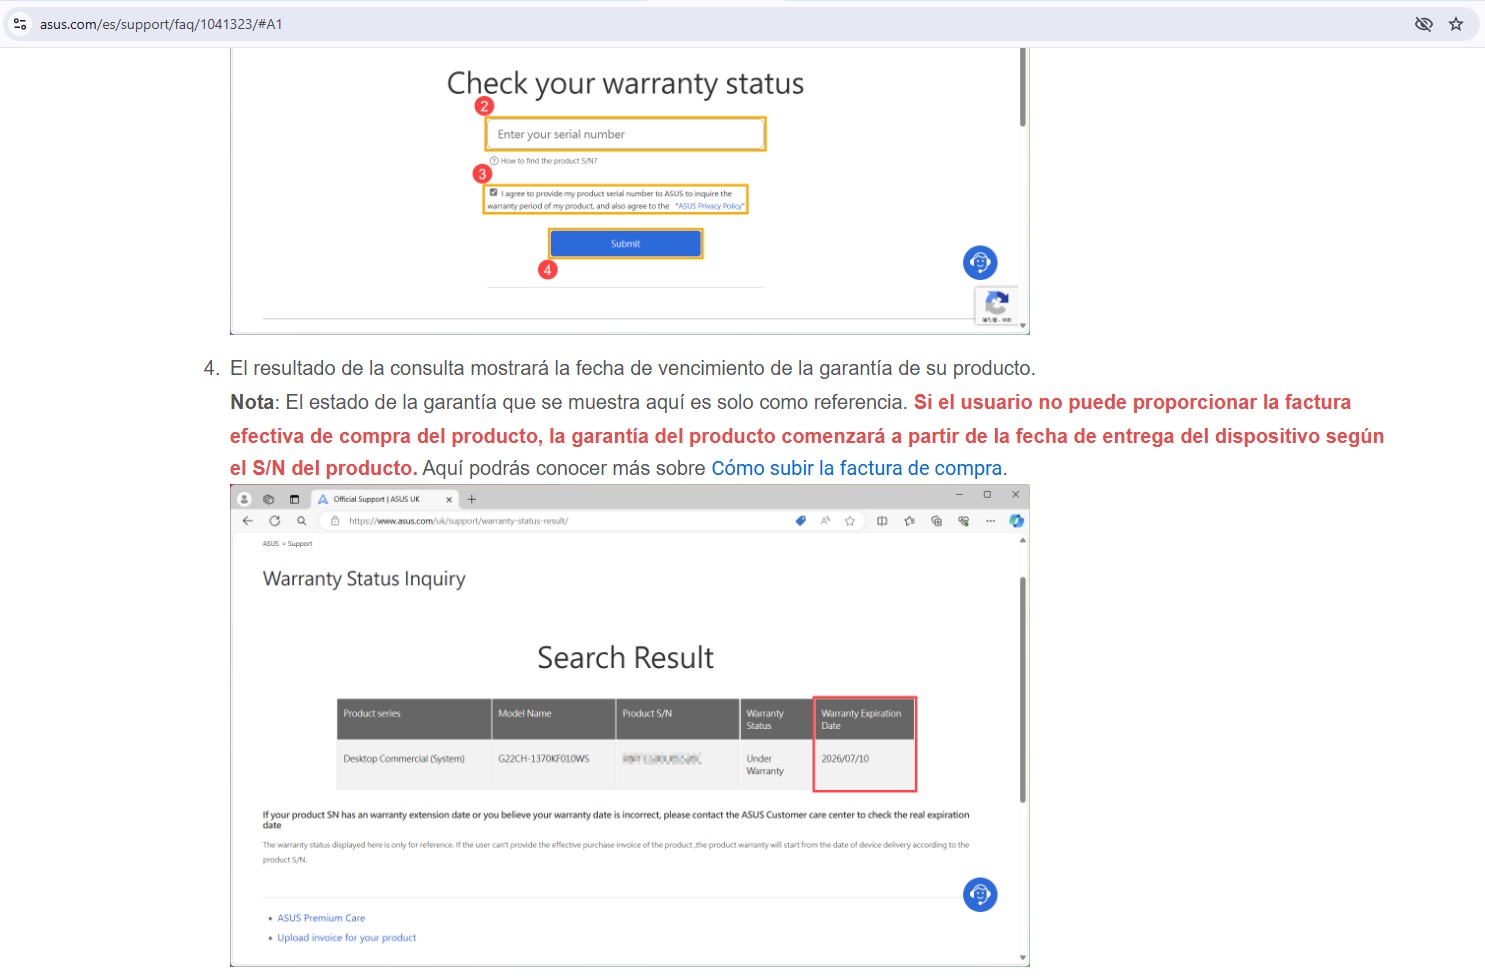Open chat support icon in the Search Result screenshot
This screenshot has height=979, width=1485.
pos(980,894)
